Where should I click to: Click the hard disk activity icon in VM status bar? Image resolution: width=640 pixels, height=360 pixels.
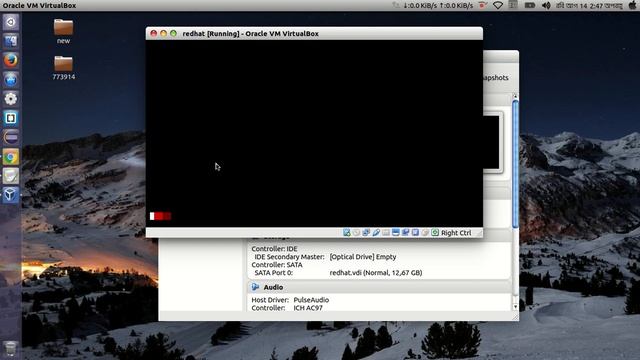click(x=347, y=233)
